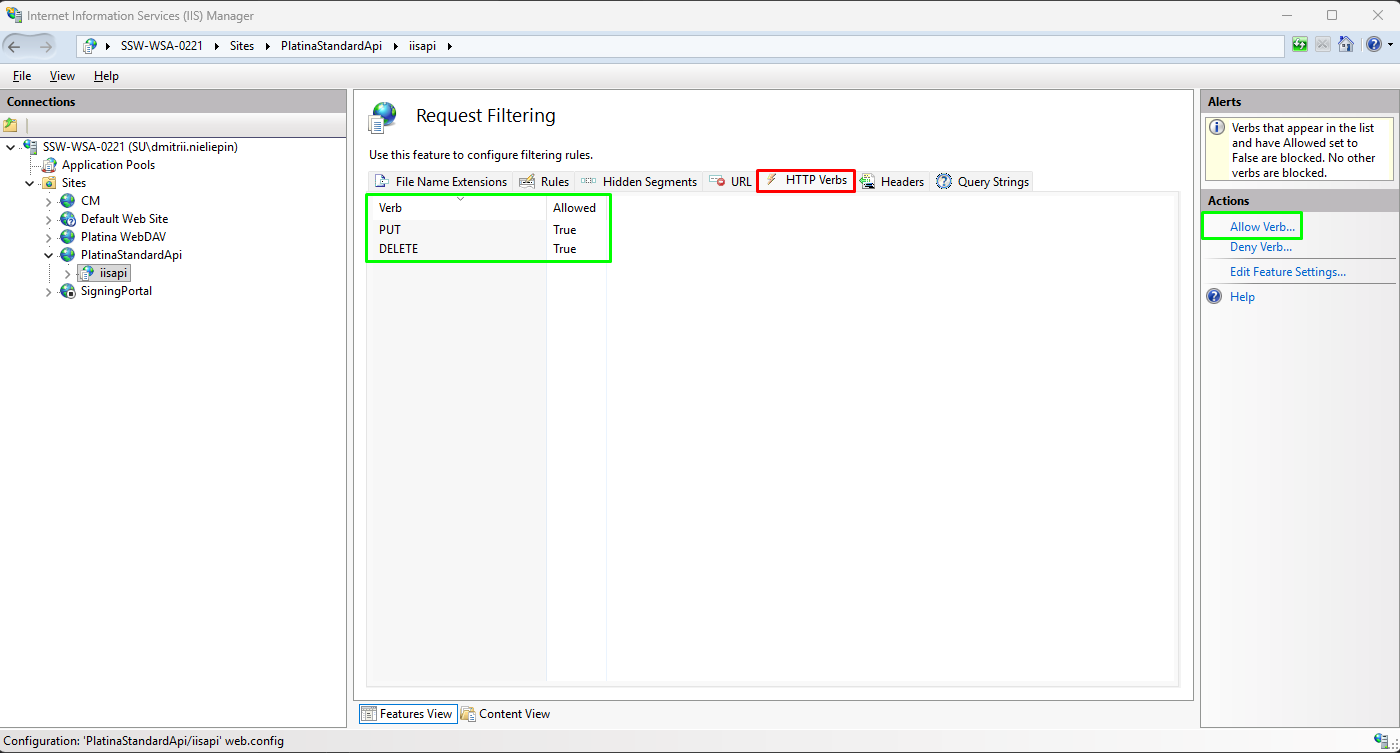Image resolution: width=1400 pixels, height=753 pixels.
Task: Open the View menu
Action: tap(62, 76)
